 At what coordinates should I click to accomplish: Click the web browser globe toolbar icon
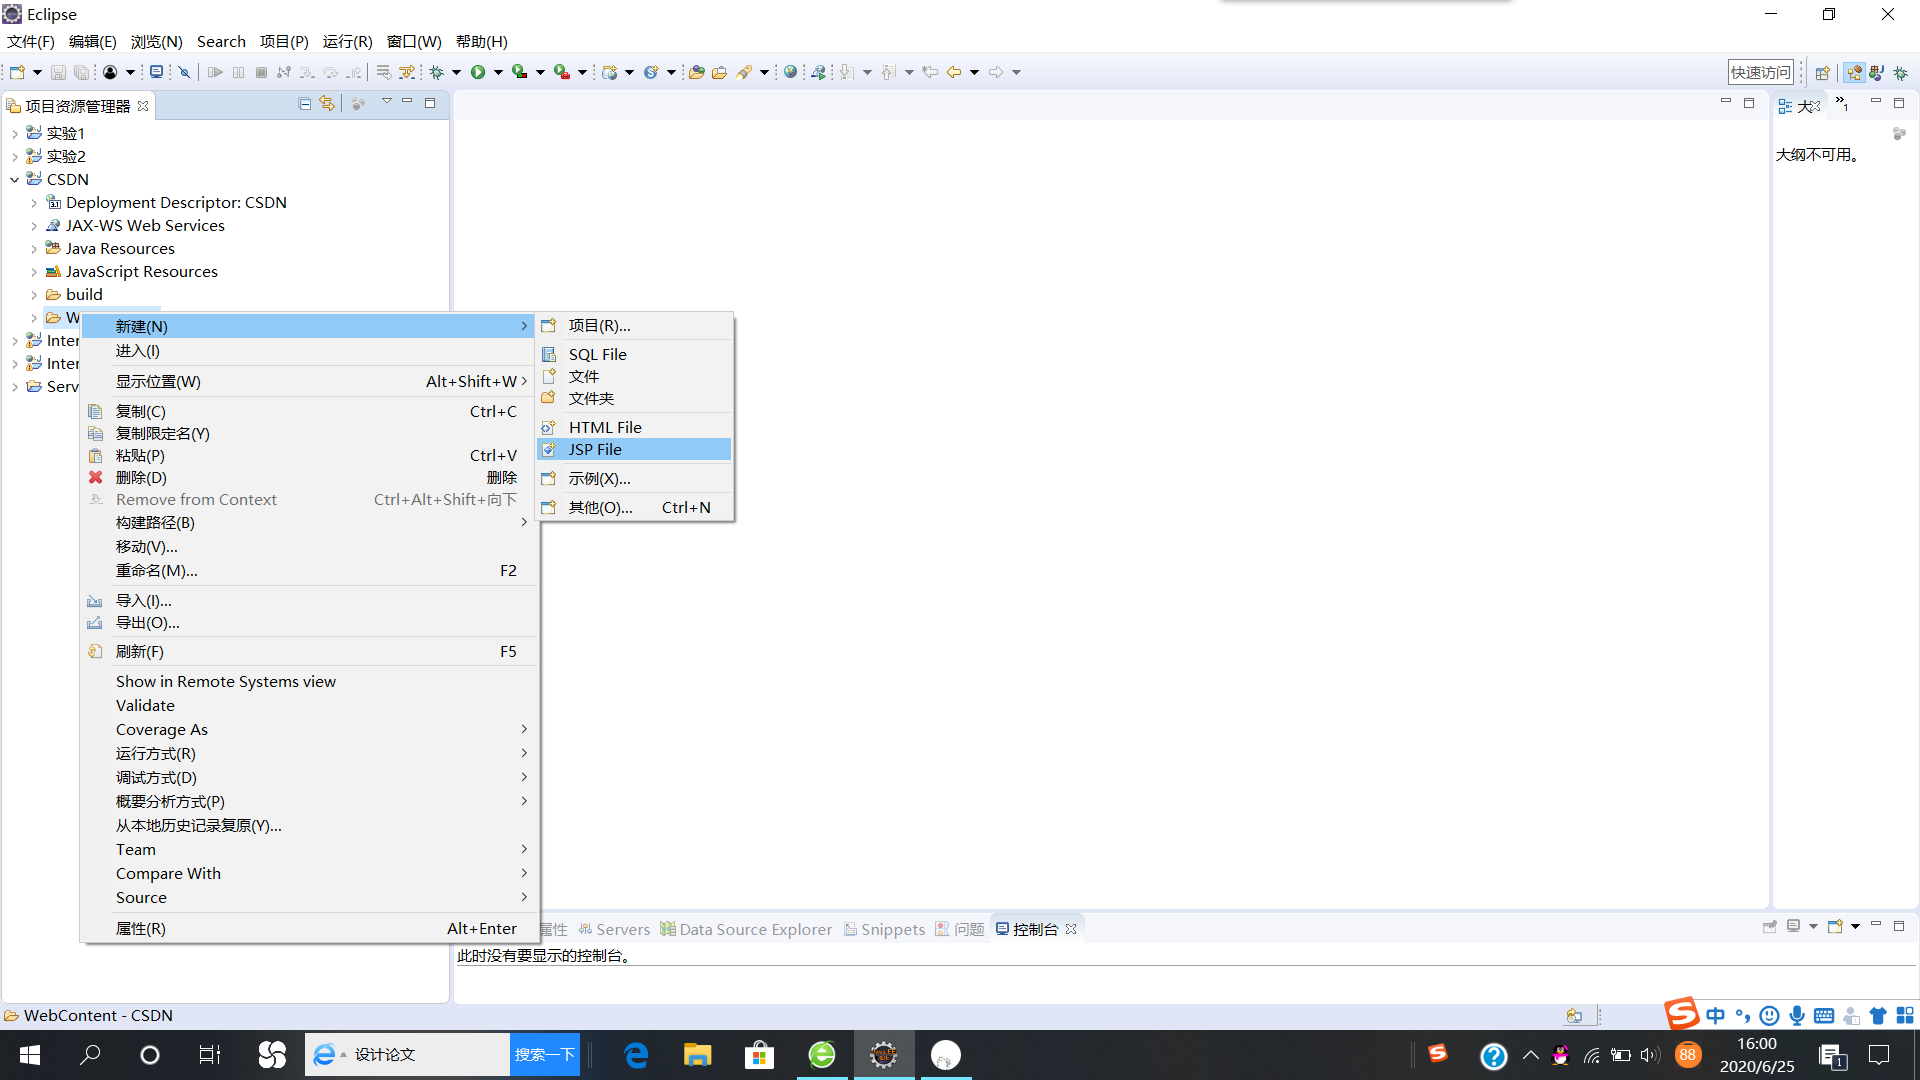[790, 72]
